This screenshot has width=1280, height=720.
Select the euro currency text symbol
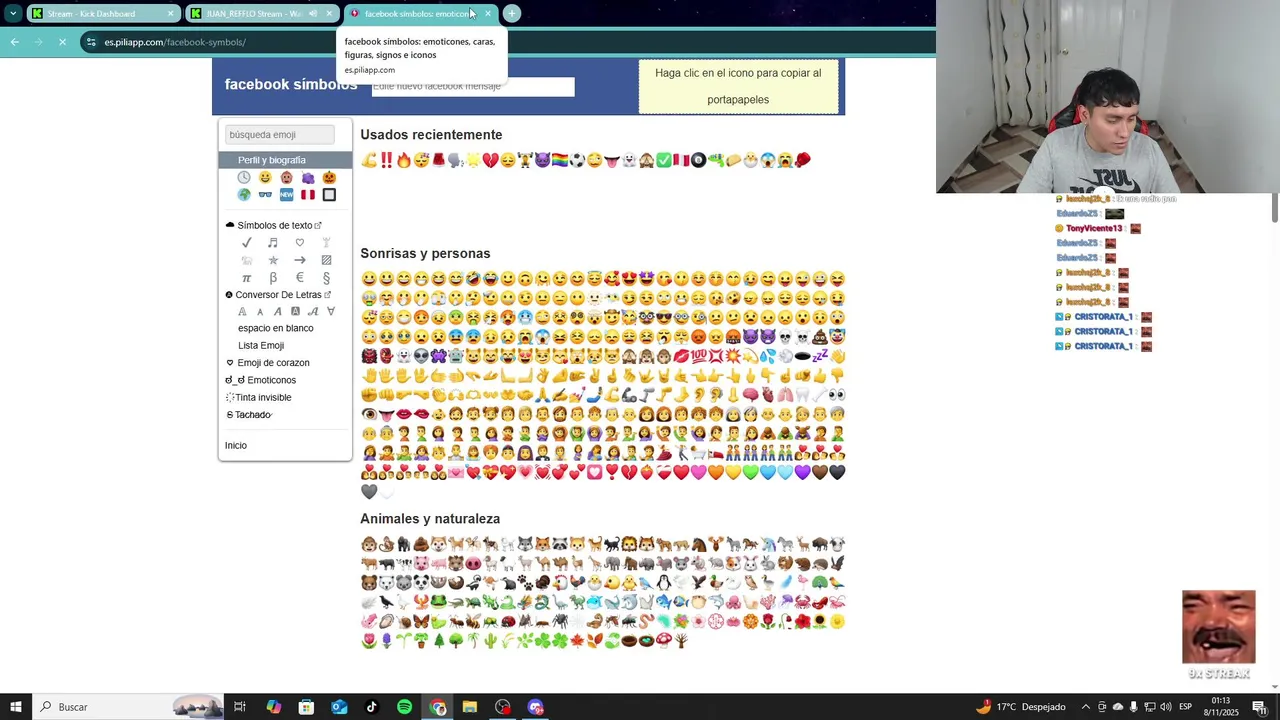point(299,278)
